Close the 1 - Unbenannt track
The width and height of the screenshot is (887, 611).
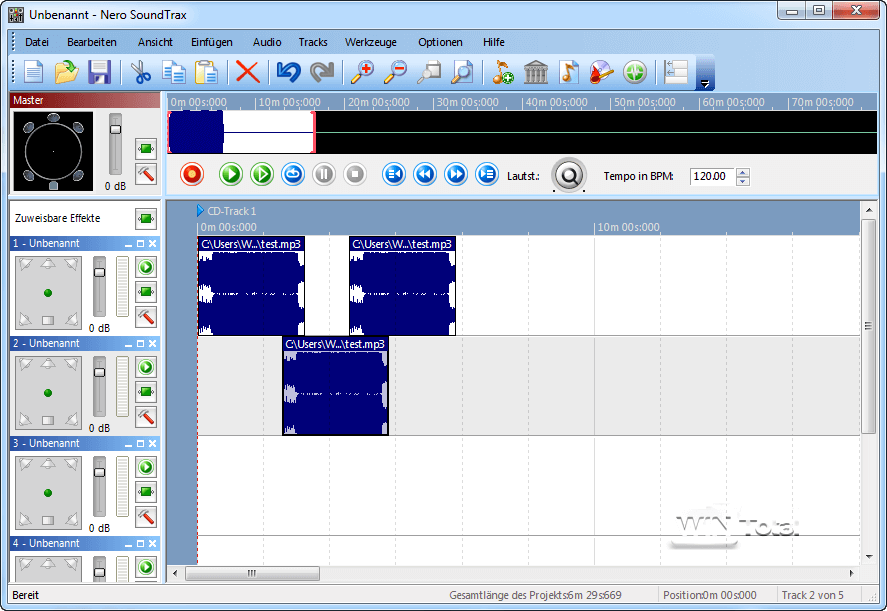pyautogui.click(x=153, y=244)
